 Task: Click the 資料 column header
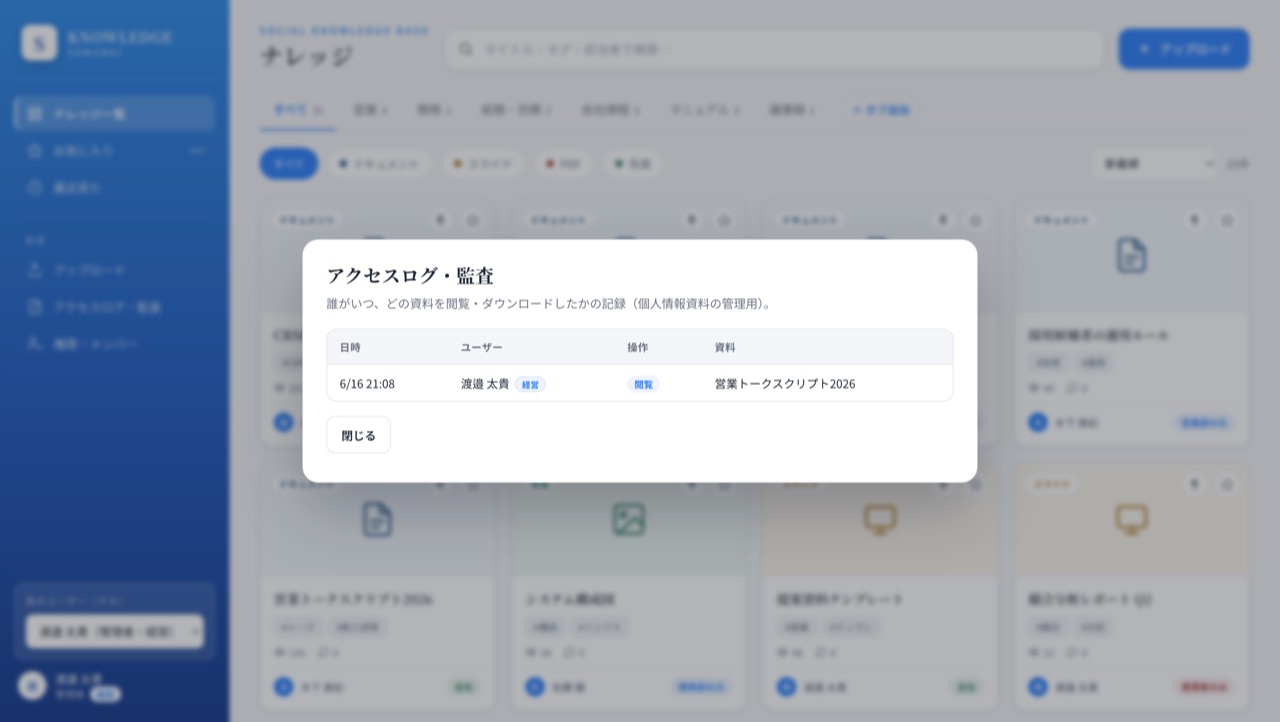click(x=725, y=347)
